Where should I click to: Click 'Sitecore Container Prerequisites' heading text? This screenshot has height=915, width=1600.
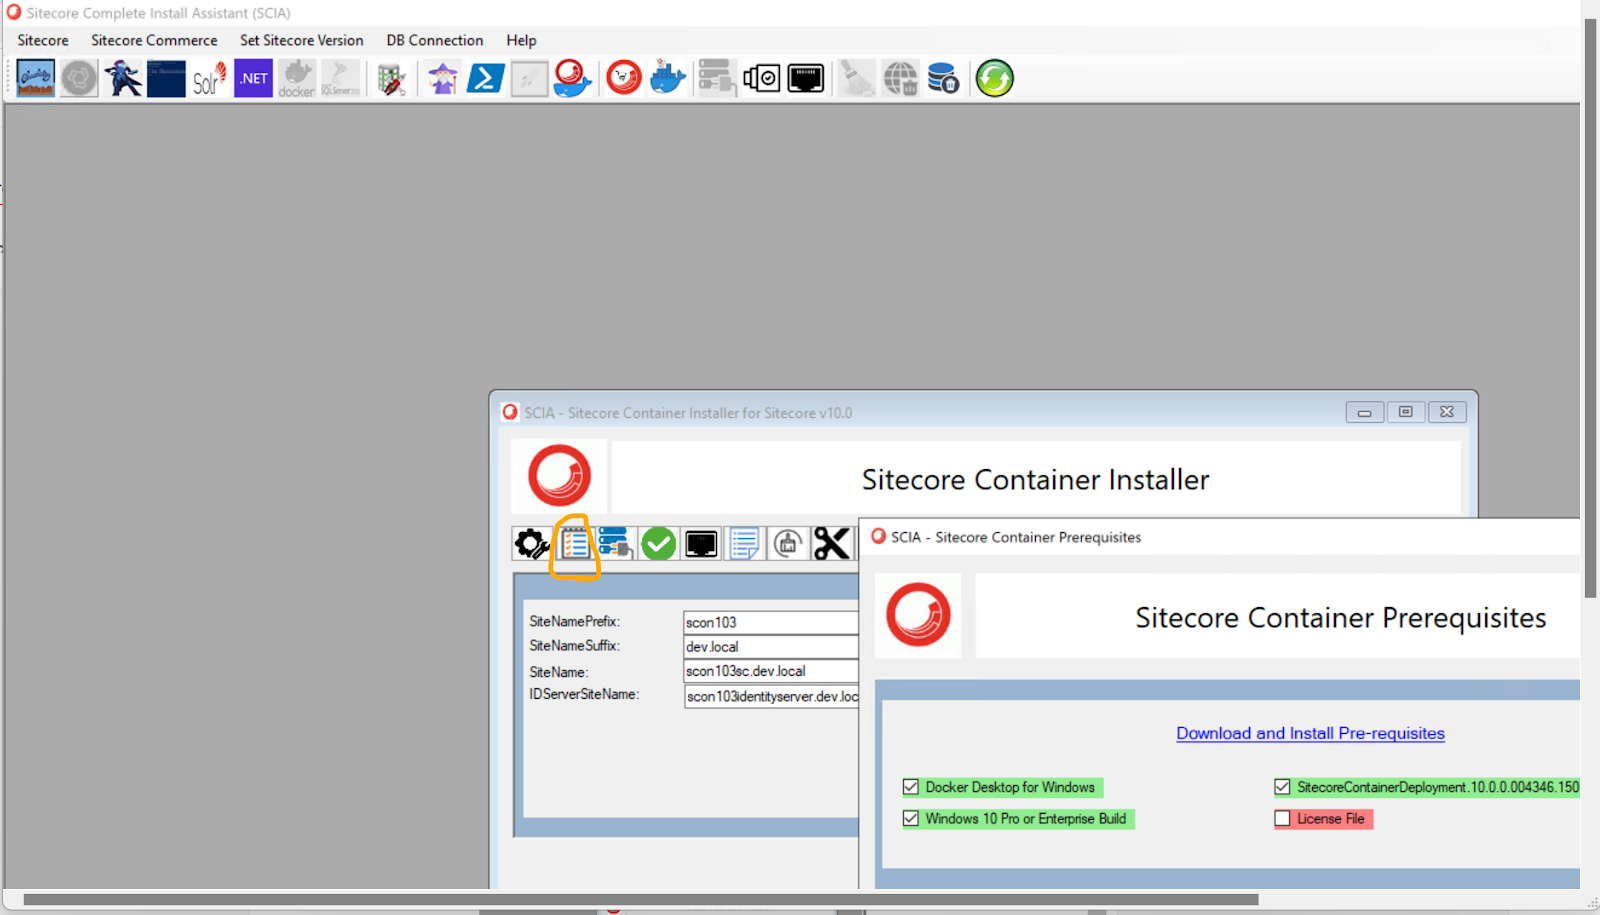1340,618
